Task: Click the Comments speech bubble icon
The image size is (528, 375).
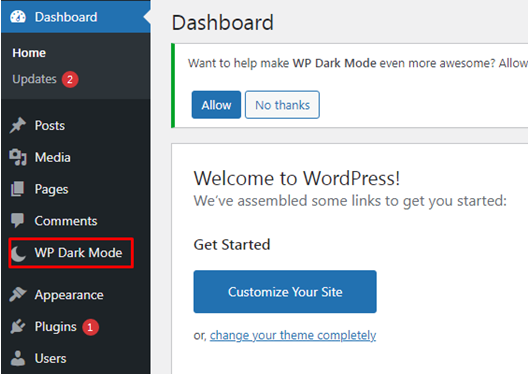Action: 18,220
